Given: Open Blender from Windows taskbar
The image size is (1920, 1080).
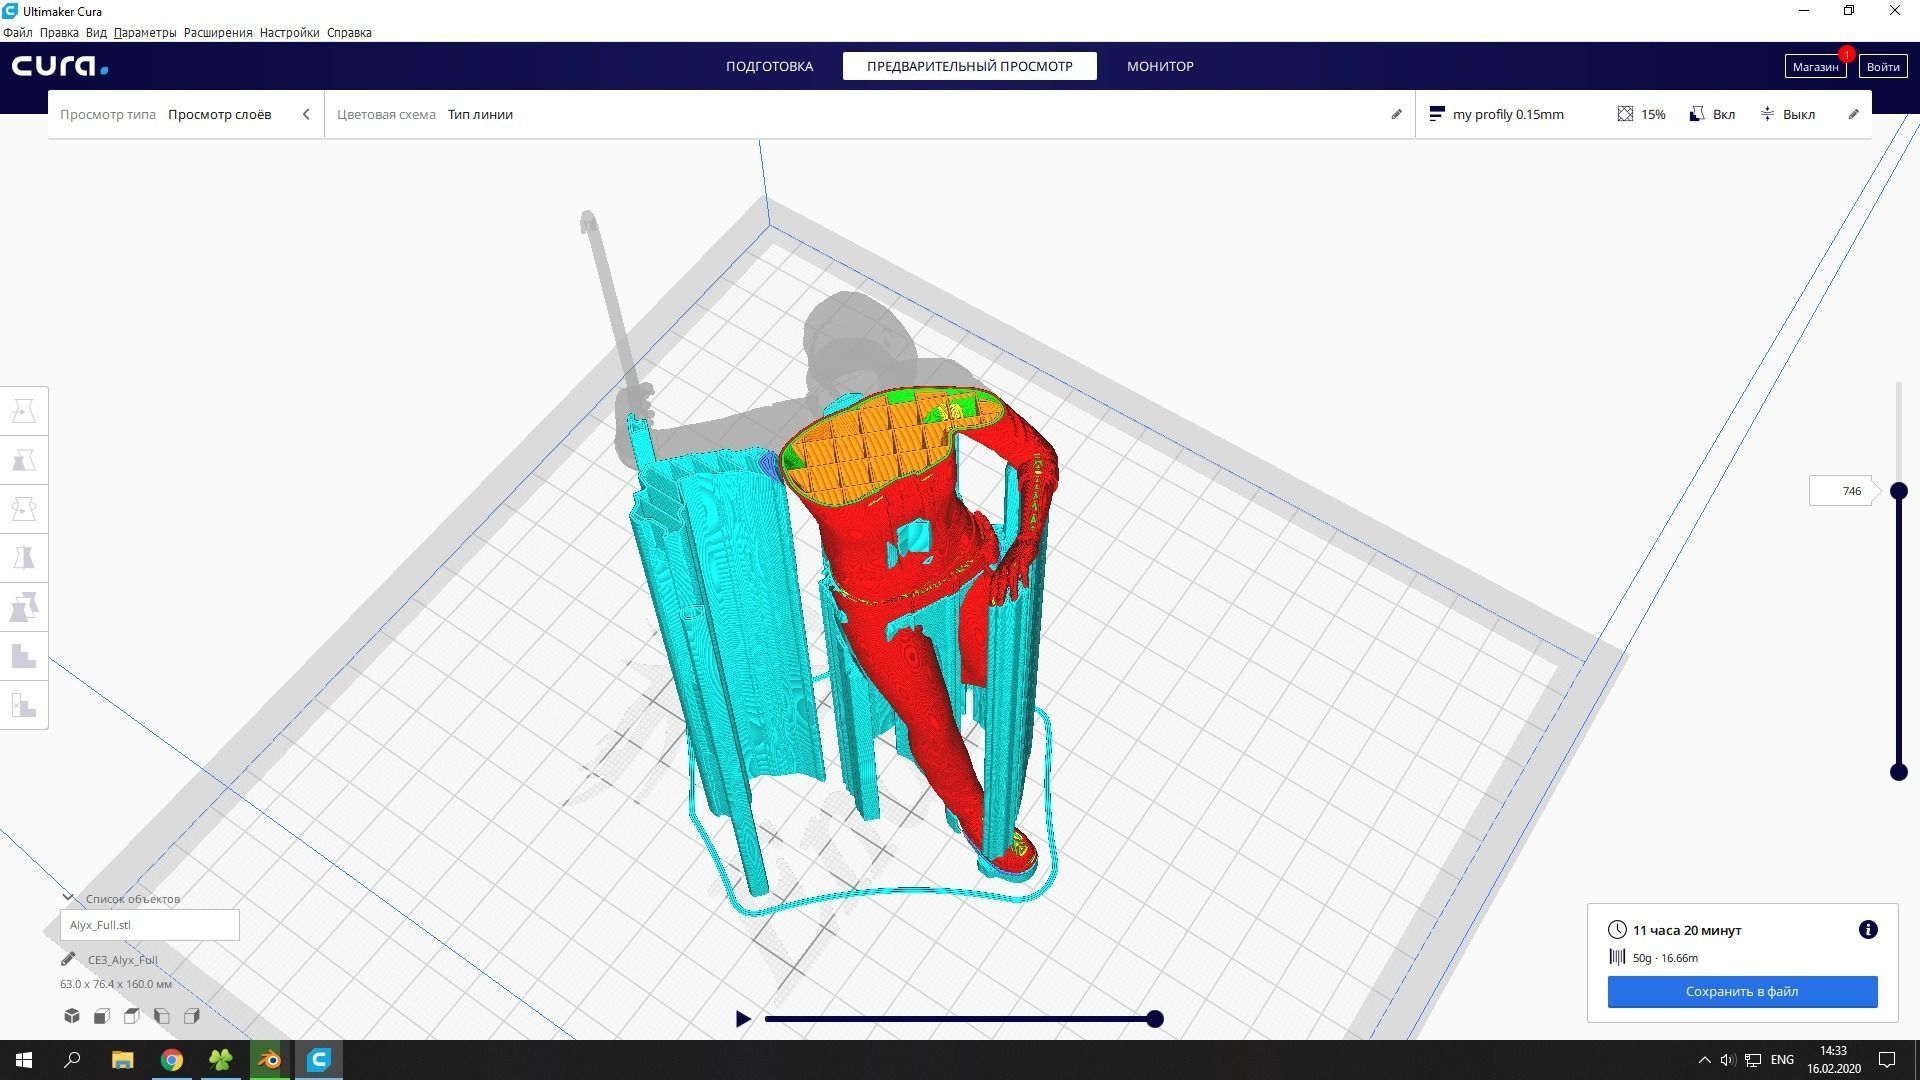Looking at the screenshot, I should (270, 1060).
